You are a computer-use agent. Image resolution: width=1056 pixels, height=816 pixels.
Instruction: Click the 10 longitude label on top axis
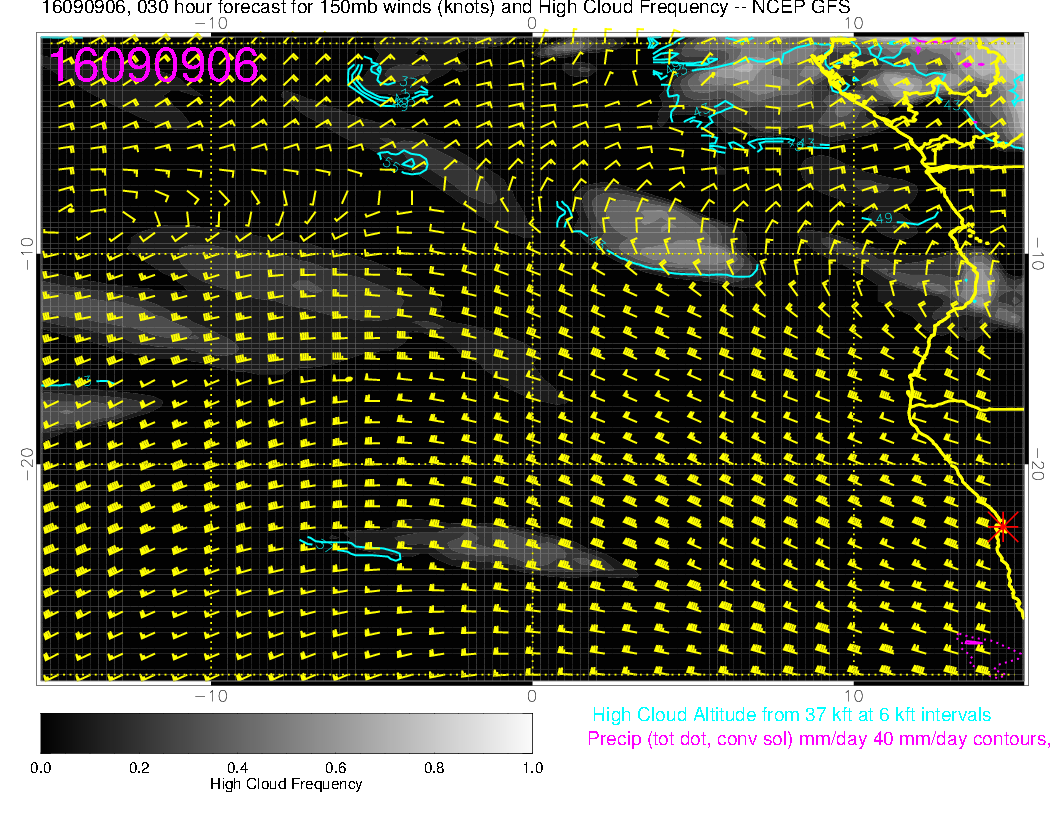tap(853, 24)
